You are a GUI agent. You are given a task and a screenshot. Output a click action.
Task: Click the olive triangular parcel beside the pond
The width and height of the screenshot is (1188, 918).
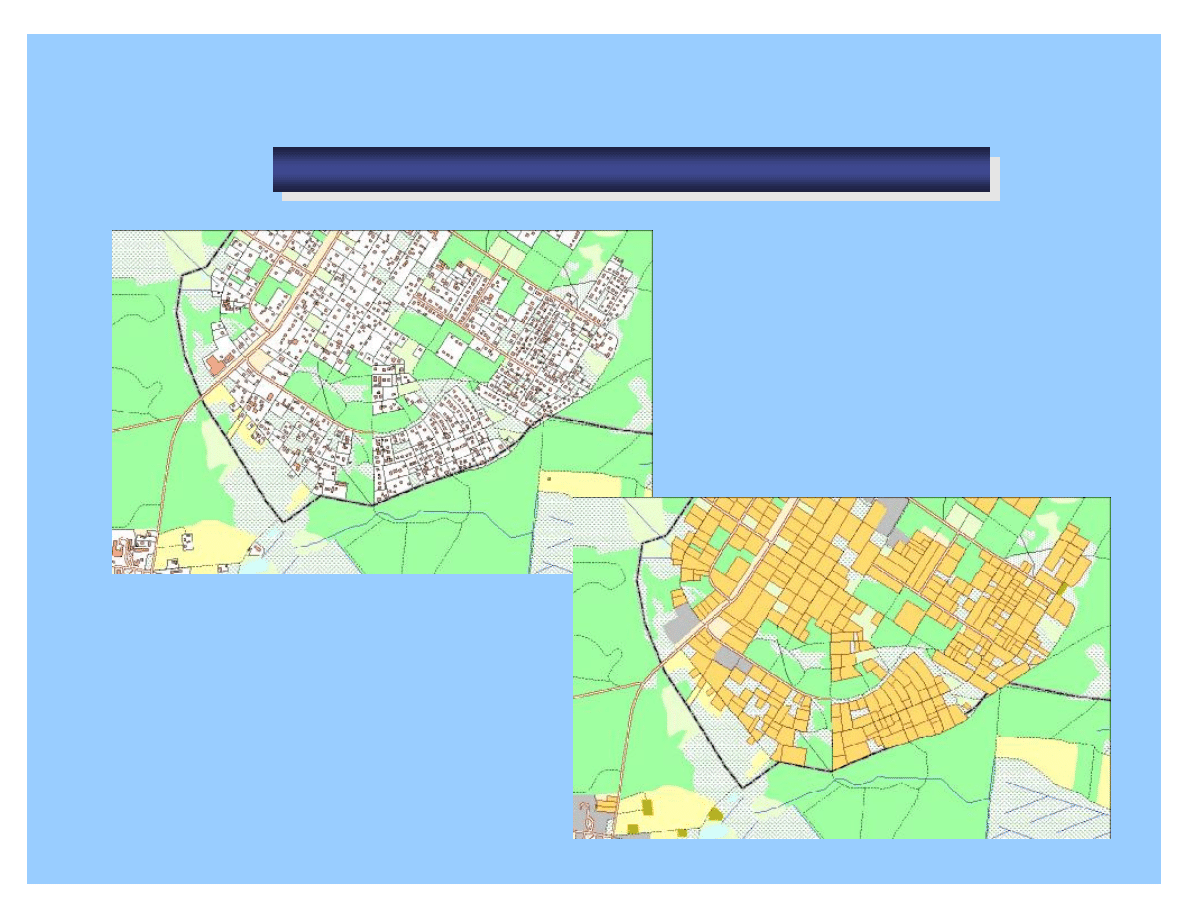715,814
